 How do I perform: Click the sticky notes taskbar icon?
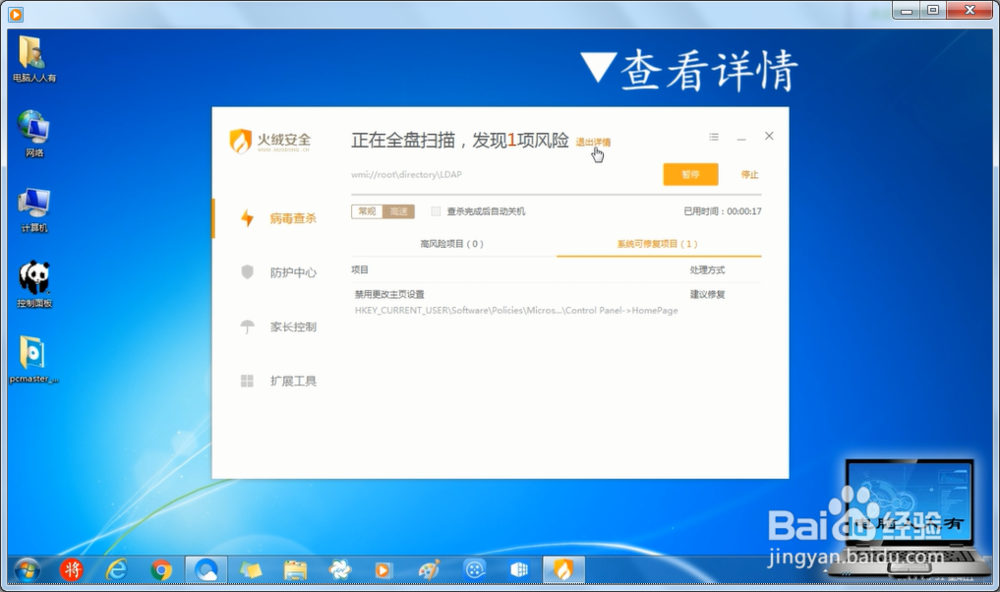[251, 570]
